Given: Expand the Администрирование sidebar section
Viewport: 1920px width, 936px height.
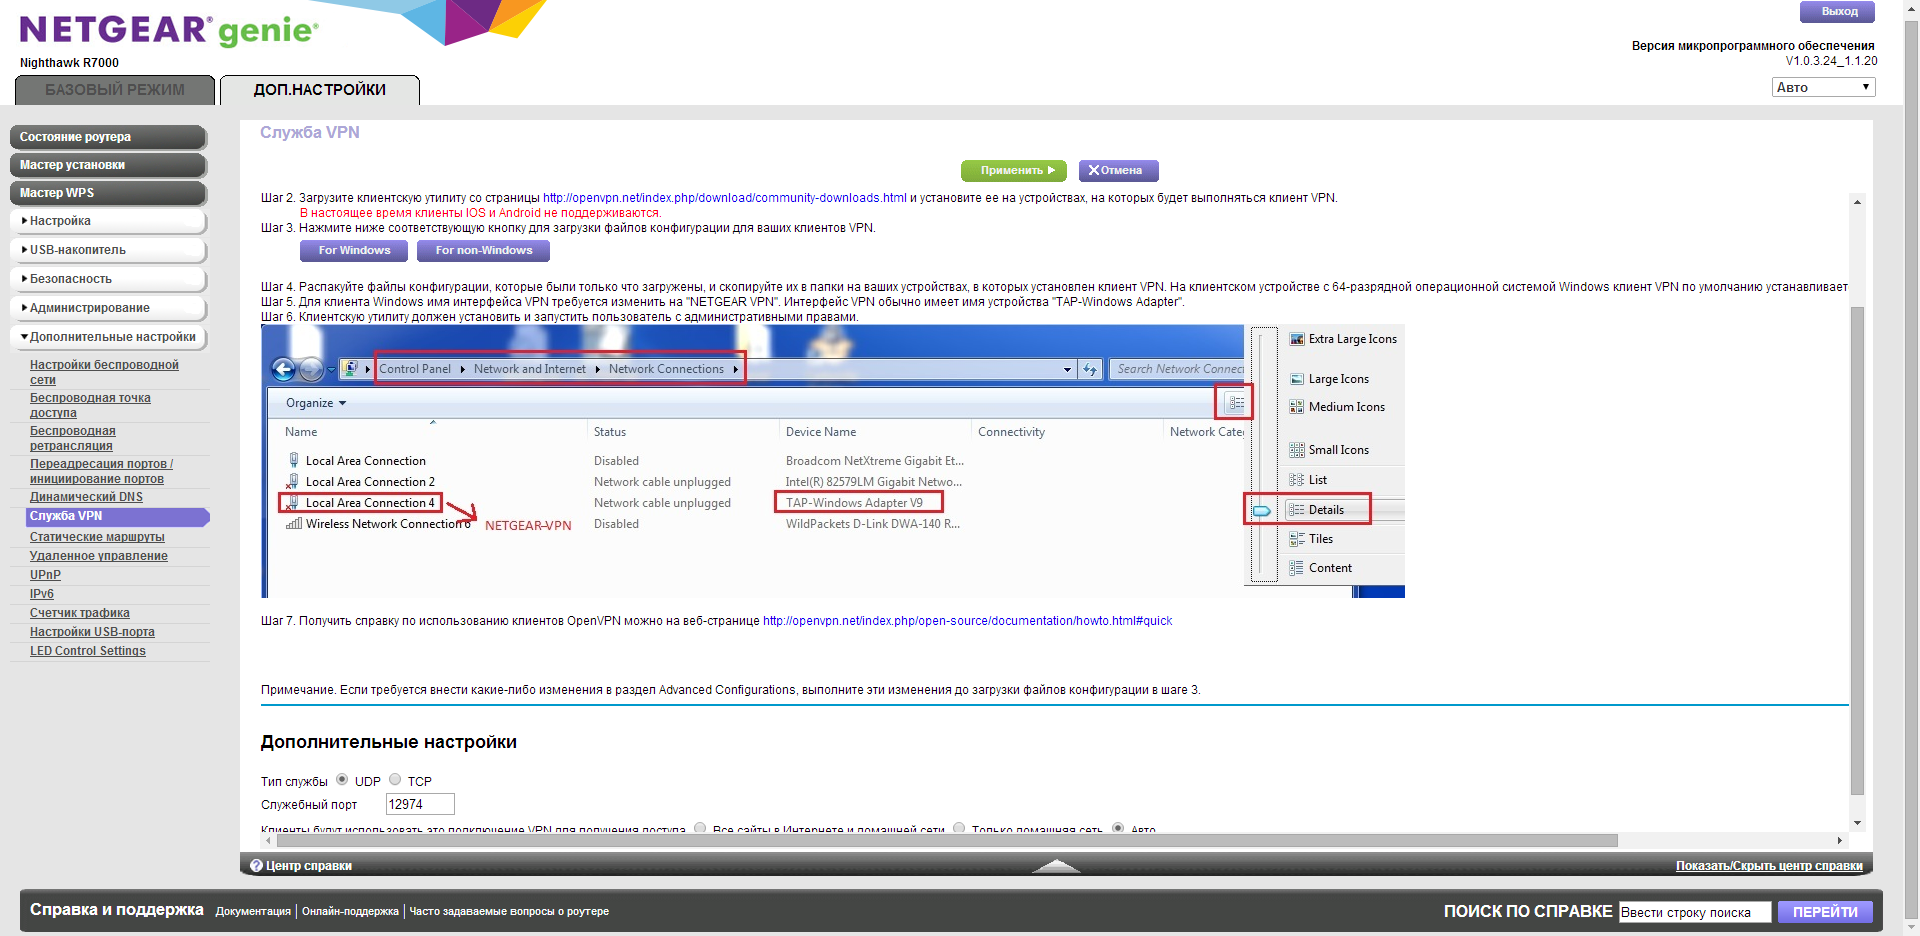Looking at the screenshot, I should pyautogui.click(x=108, y=308).
